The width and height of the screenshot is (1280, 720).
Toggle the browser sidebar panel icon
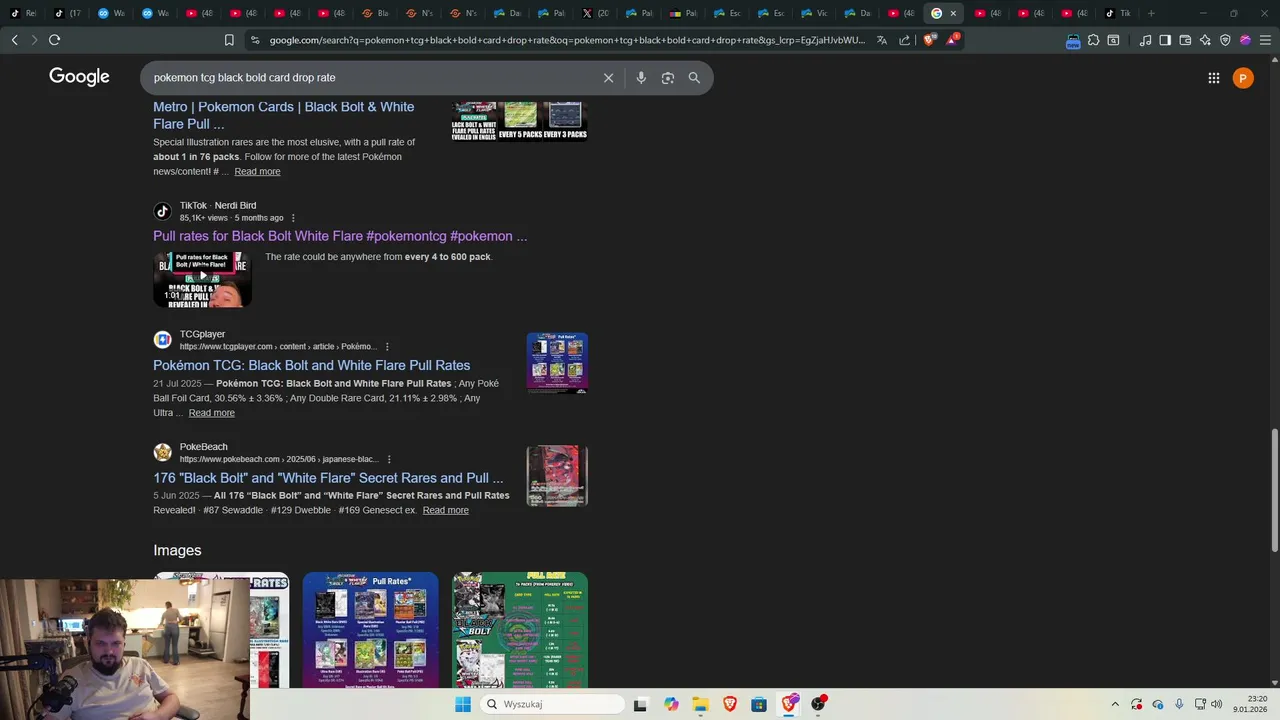[x=1165, y=40]
